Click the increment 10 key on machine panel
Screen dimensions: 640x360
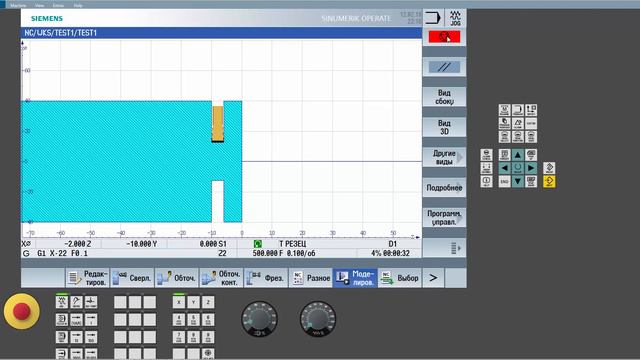click(x=76, y=337)
